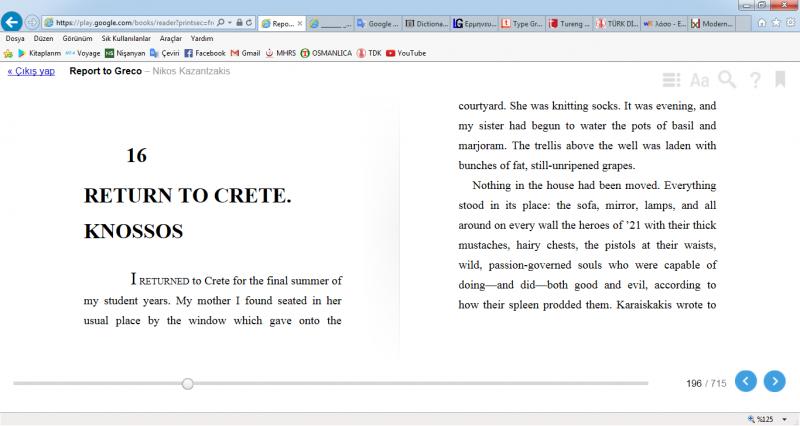The image size is (800, 426).
Task: Switch to the TÜRK Dİ... tab
Action: pos(618,23)
